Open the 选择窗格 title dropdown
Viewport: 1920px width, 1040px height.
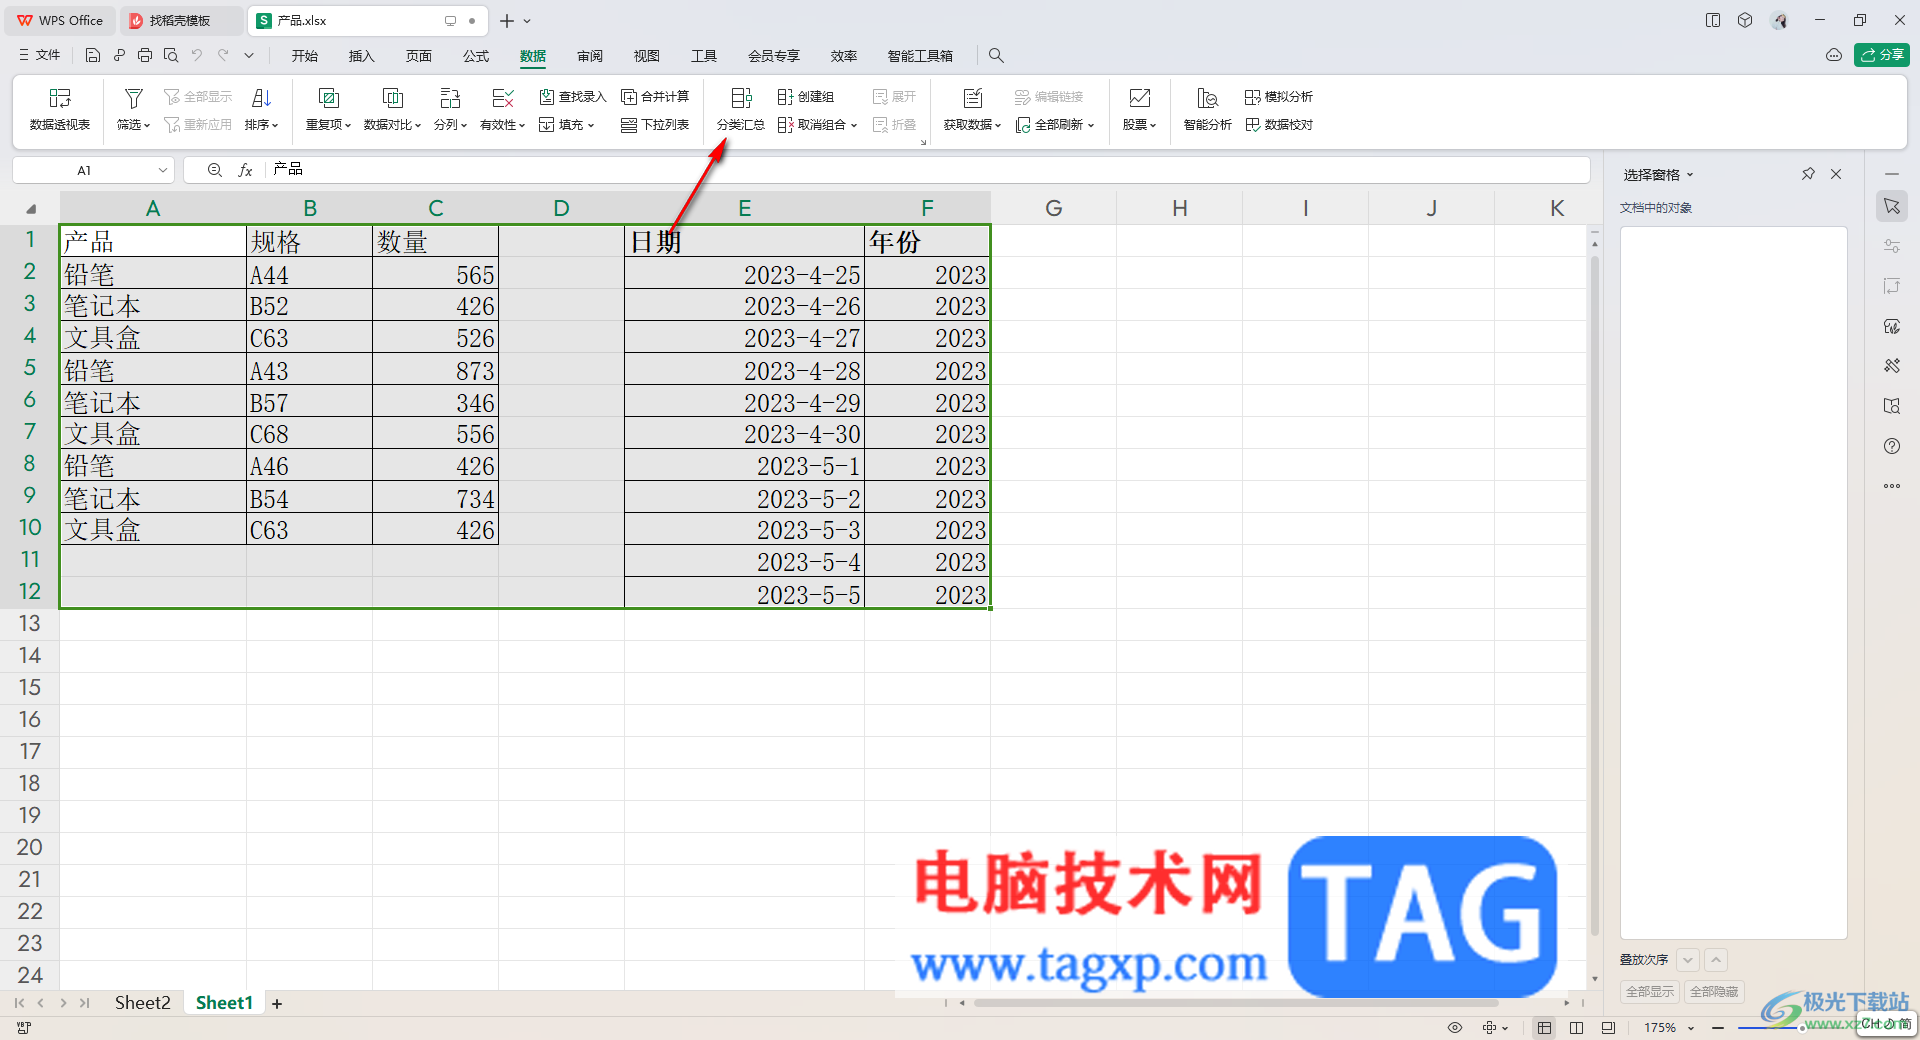1690,175
